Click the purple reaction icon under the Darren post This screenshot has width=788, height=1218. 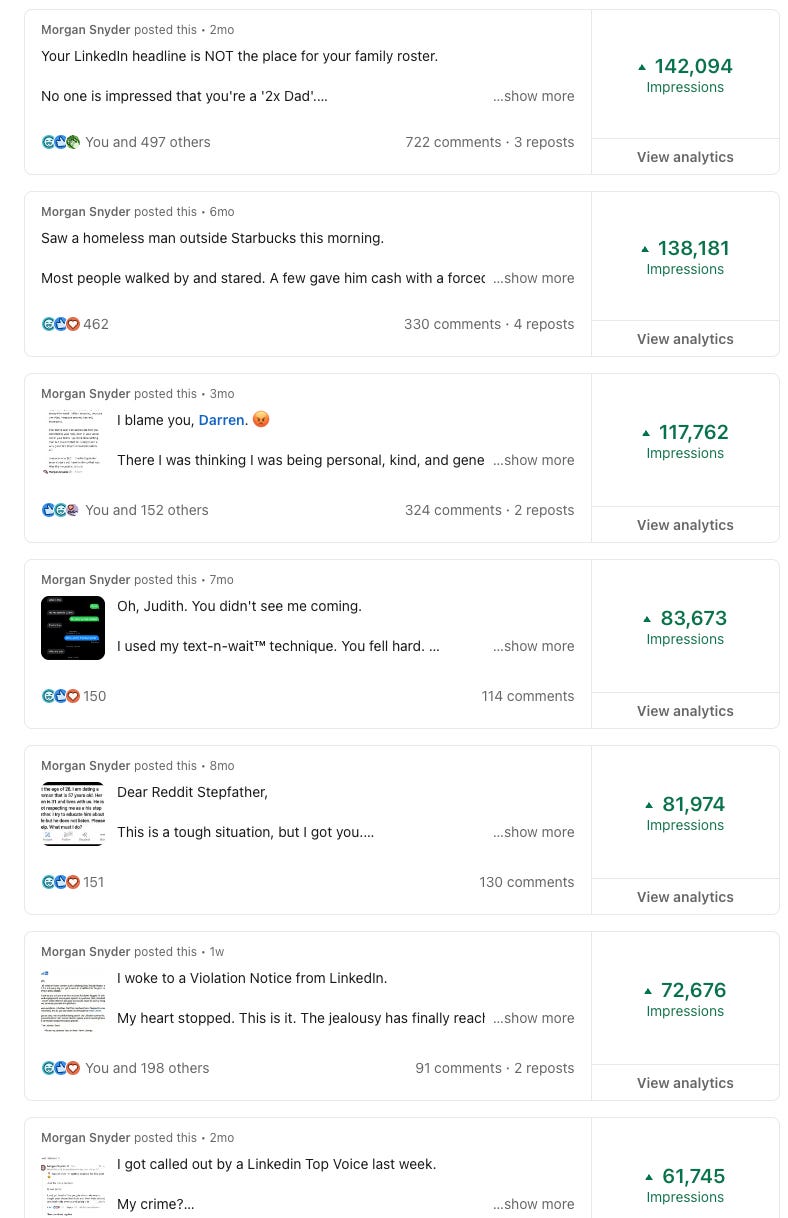click(x=73, y=510)
